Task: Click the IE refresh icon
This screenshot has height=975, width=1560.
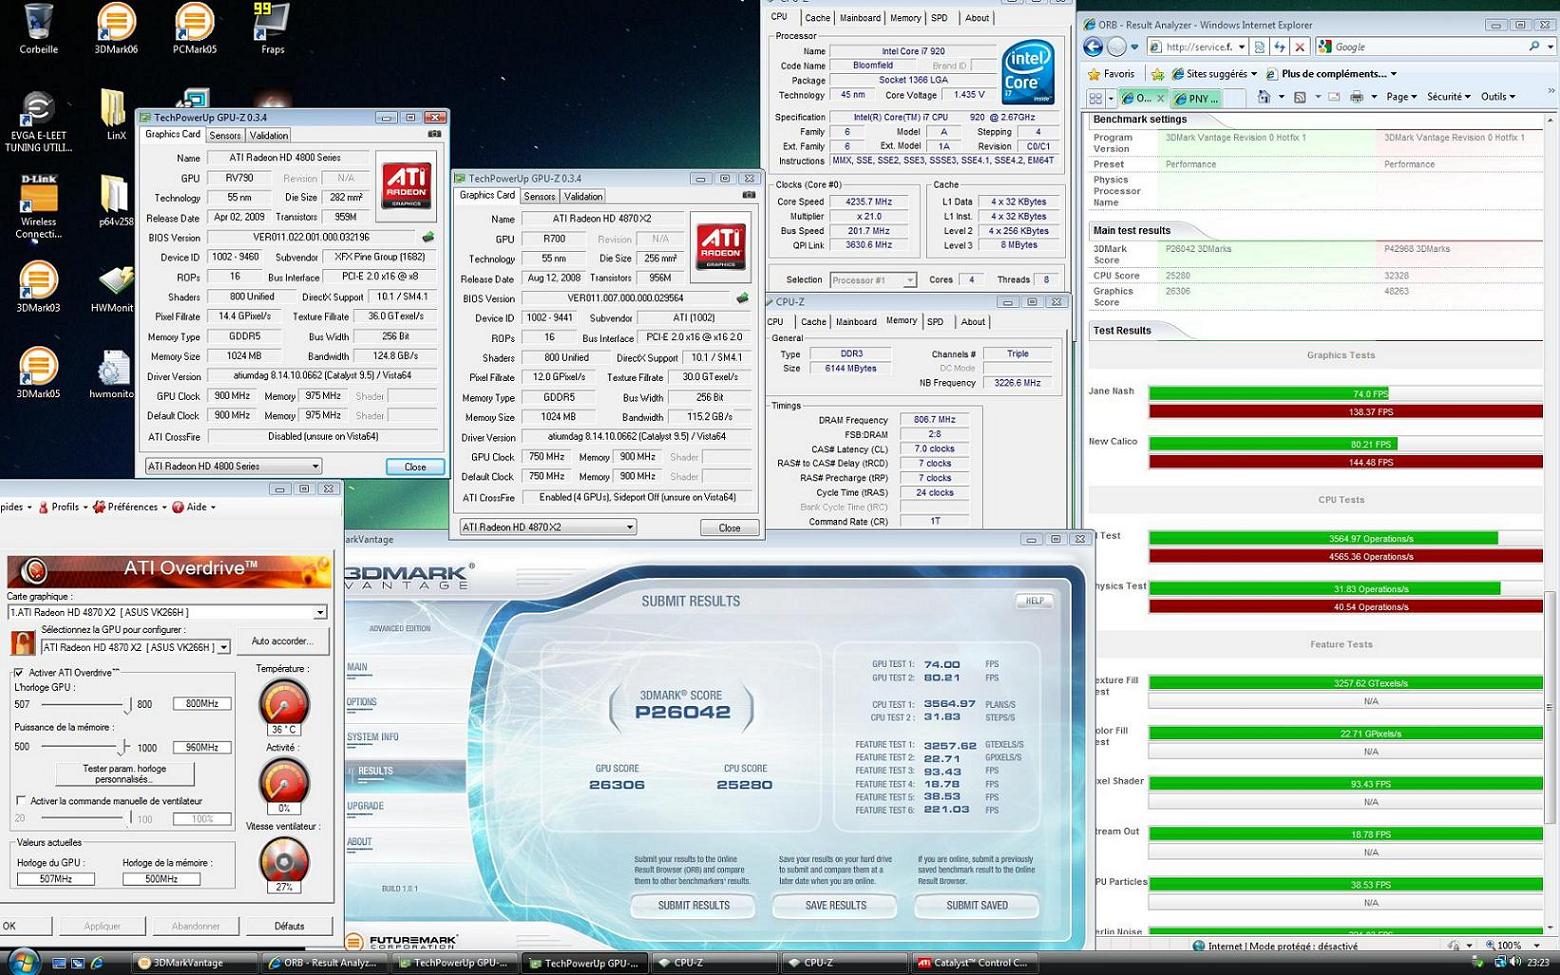Action: click(x=1279, y=47)
